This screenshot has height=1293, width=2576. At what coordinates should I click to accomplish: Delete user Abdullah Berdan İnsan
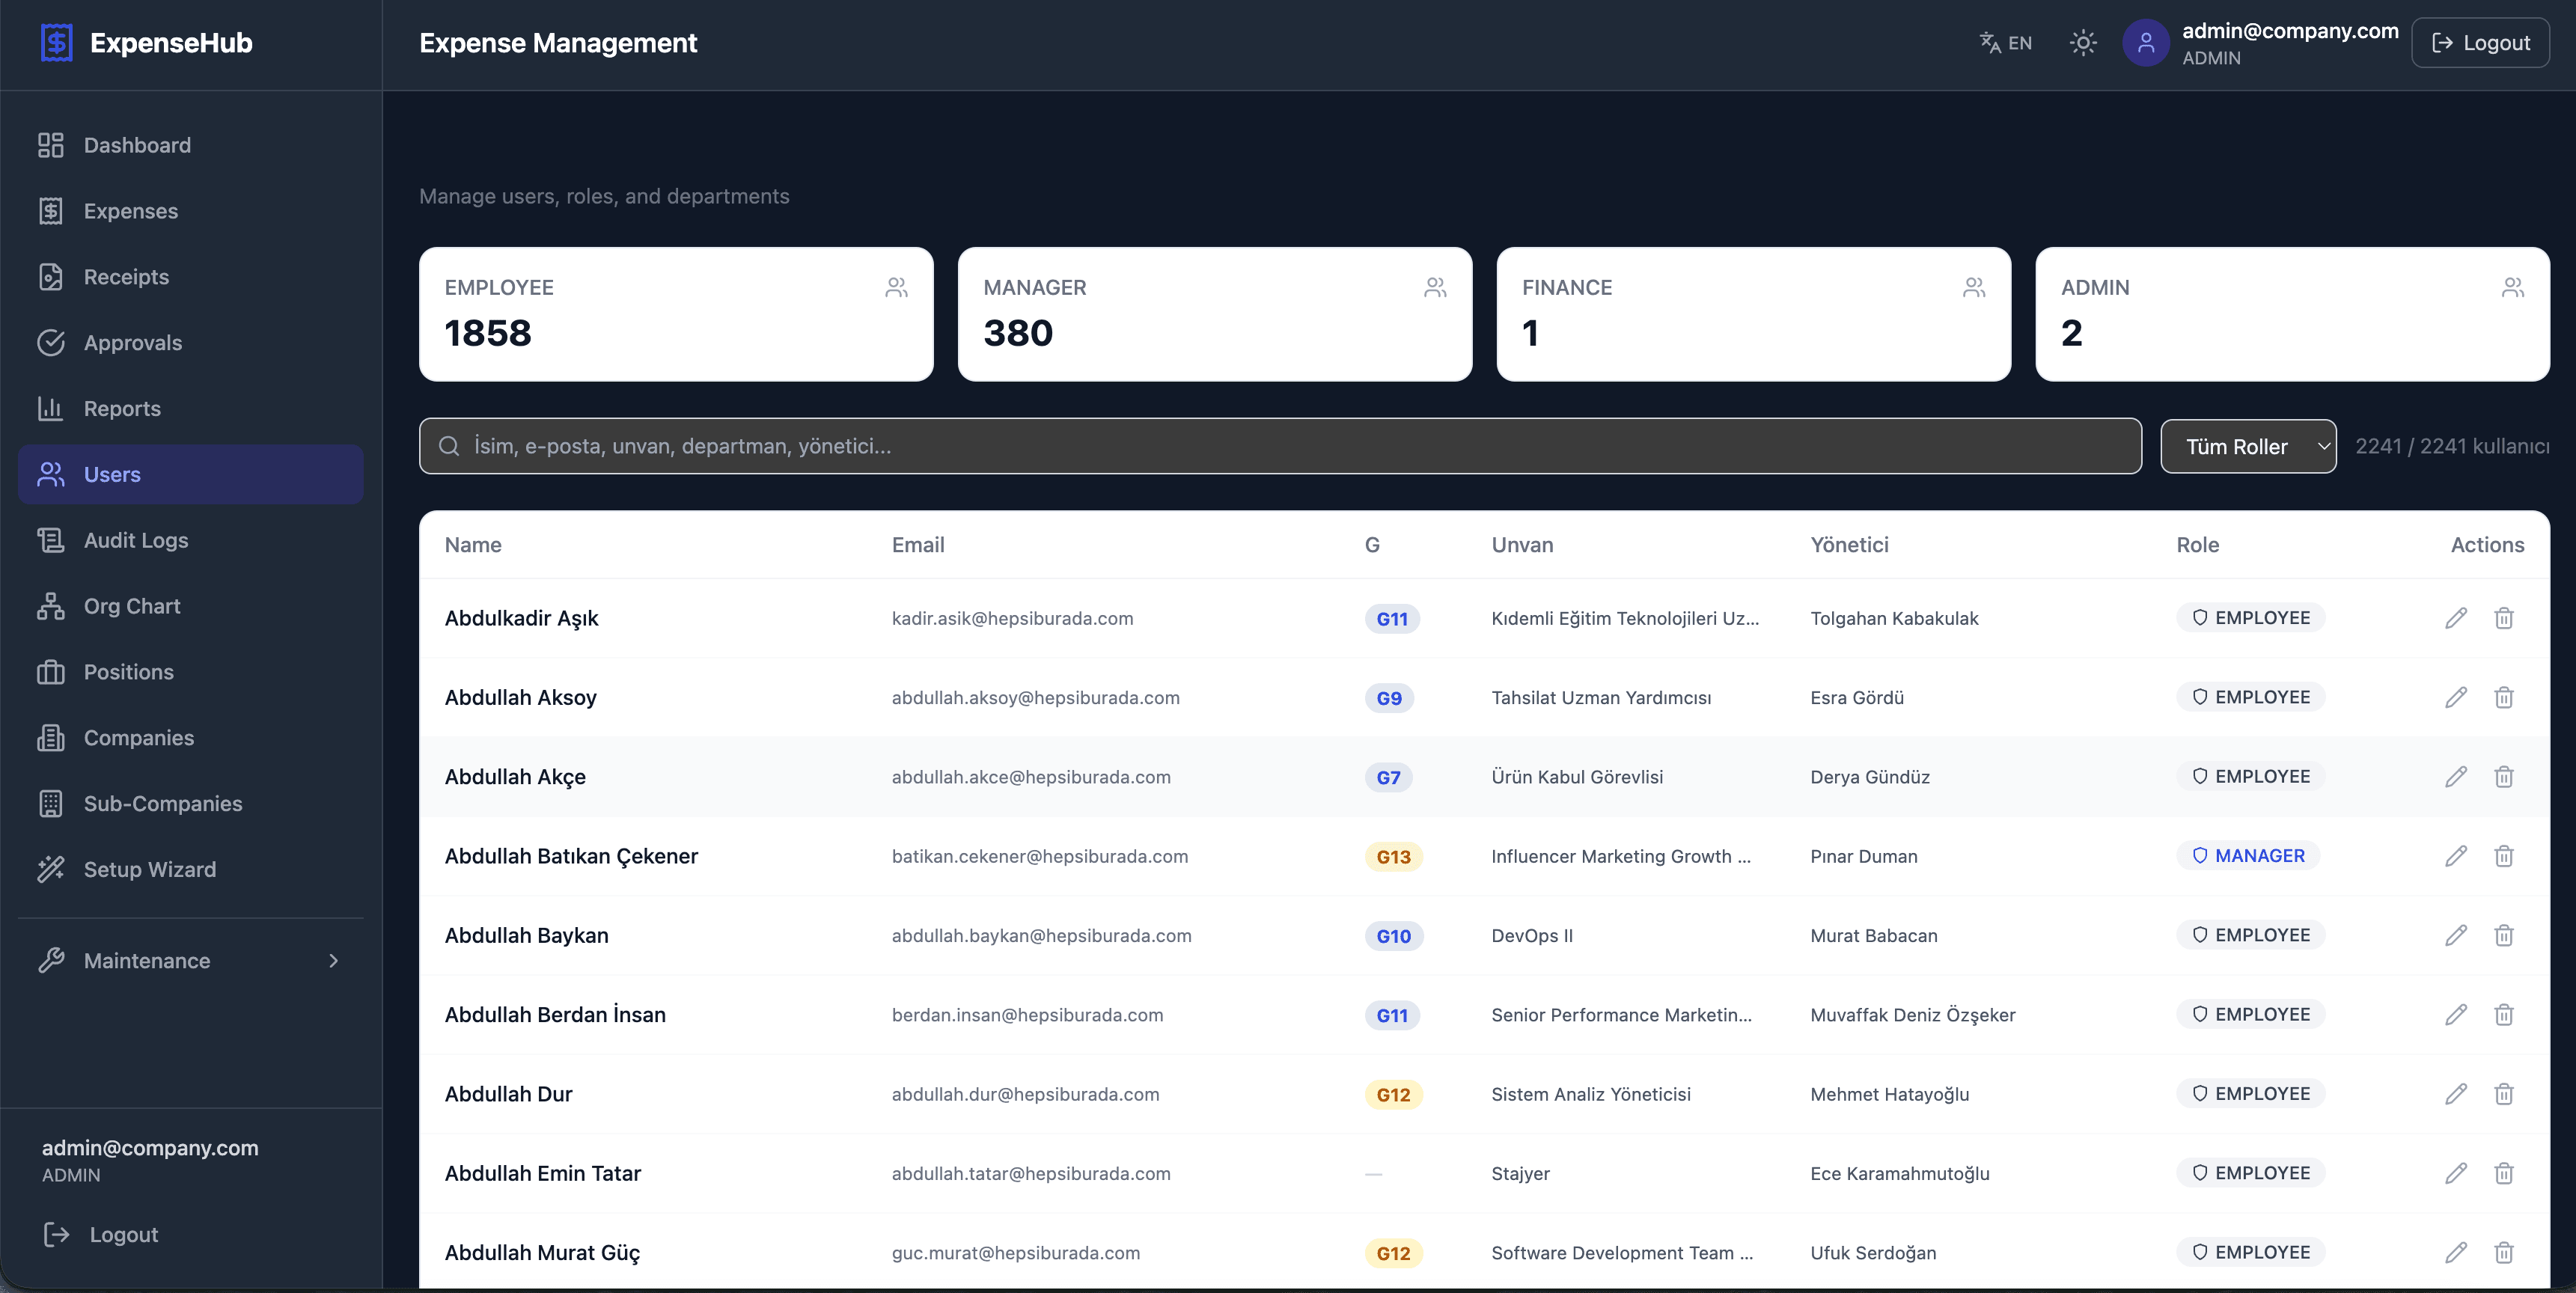[x=2504, y=1015]
